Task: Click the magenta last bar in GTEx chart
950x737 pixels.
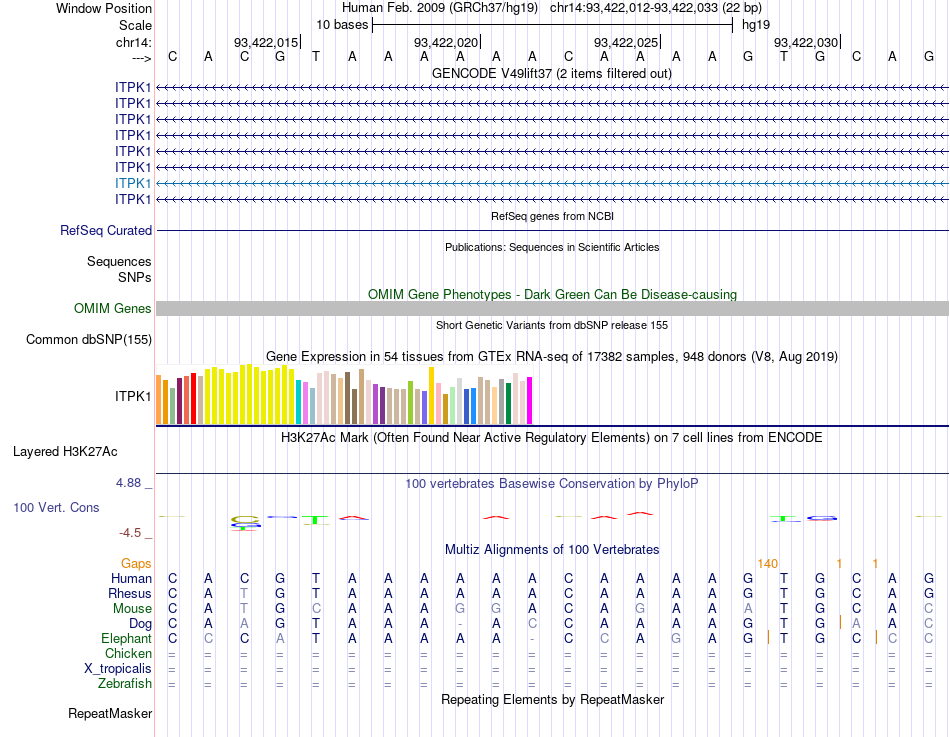Action: coord(529,401)
